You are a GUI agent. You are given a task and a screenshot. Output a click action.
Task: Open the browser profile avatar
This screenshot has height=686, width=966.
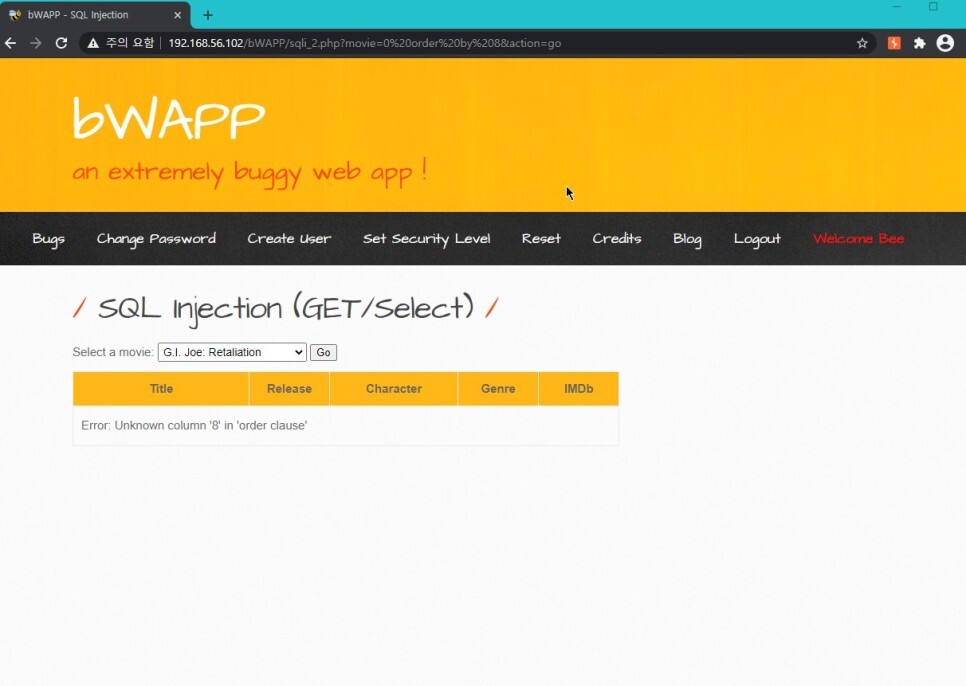click(945, 43)
